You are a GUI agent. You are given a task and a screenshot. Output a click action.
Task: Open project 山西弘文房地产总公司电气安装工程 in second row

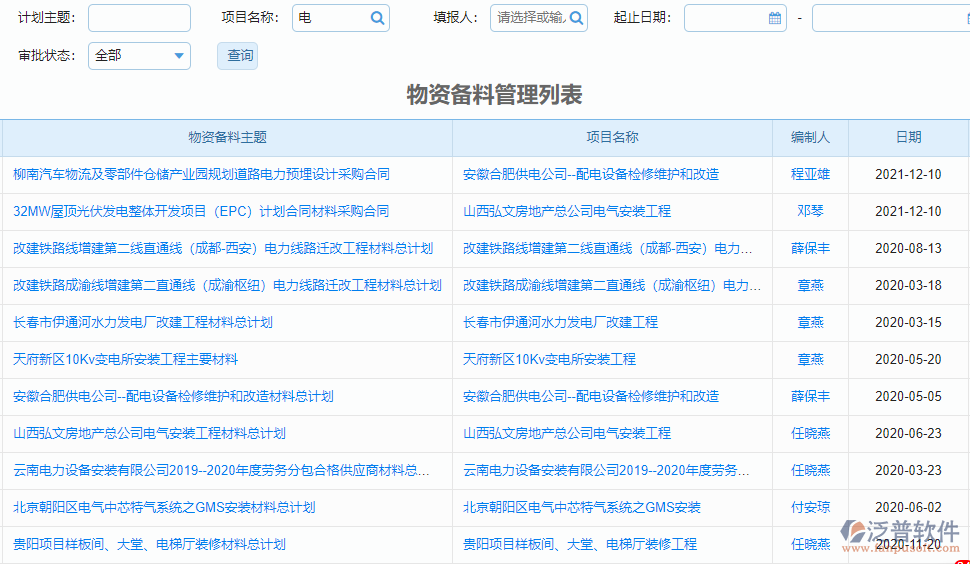567,211
